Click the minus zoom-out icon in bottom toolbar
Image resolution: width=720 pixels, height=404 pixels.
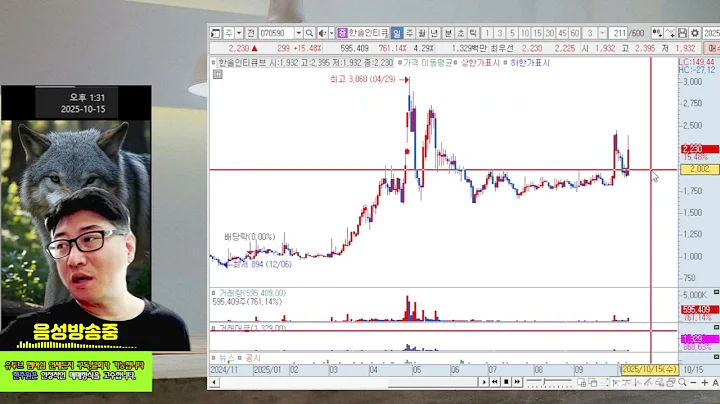[694, 382]
